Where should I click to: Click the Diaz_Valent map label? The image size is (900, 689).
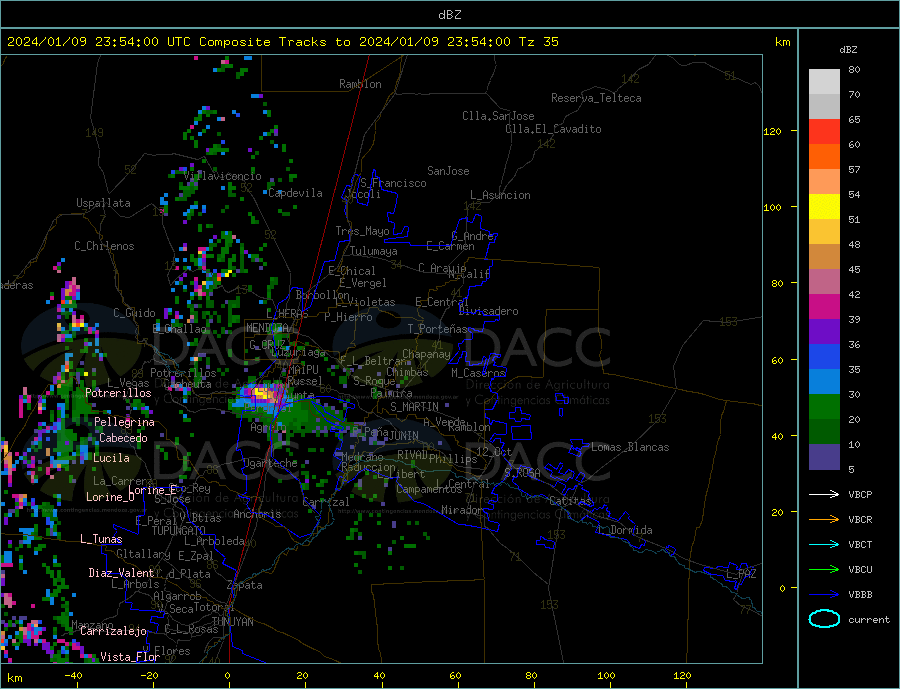pos(121,573)
